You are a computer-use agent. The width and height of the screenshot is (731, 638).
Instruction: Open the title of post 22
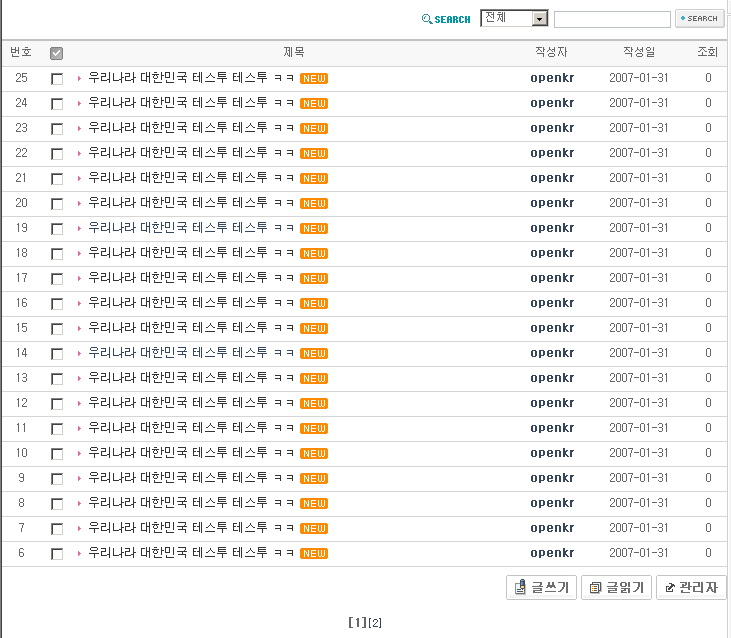pos(191,153)
